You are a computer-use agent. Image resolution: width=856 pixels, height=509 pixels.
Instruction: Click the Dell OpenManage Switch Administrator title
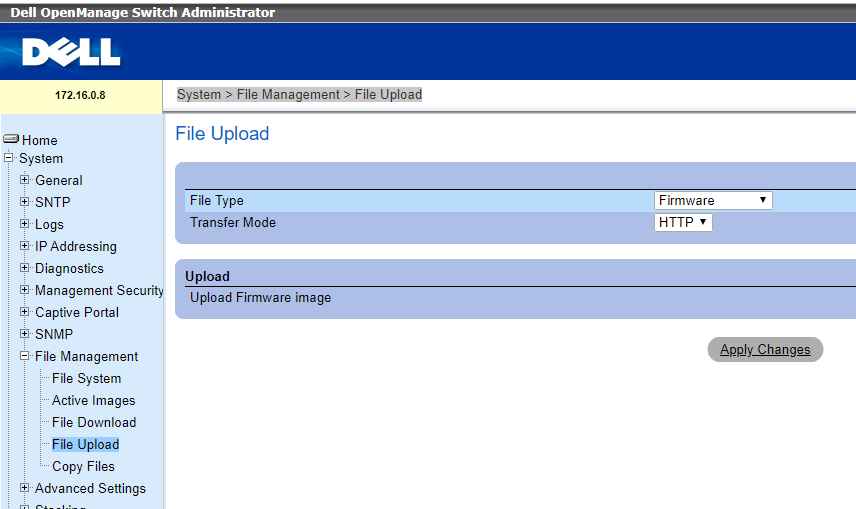[142, 12]
